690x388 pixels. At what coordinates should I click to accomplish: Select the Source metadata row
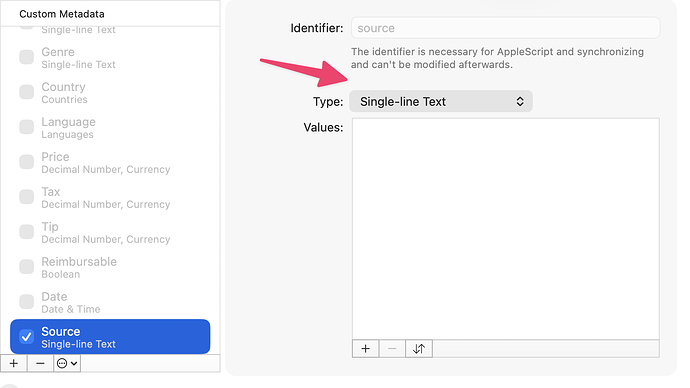[x=110, y=337]
